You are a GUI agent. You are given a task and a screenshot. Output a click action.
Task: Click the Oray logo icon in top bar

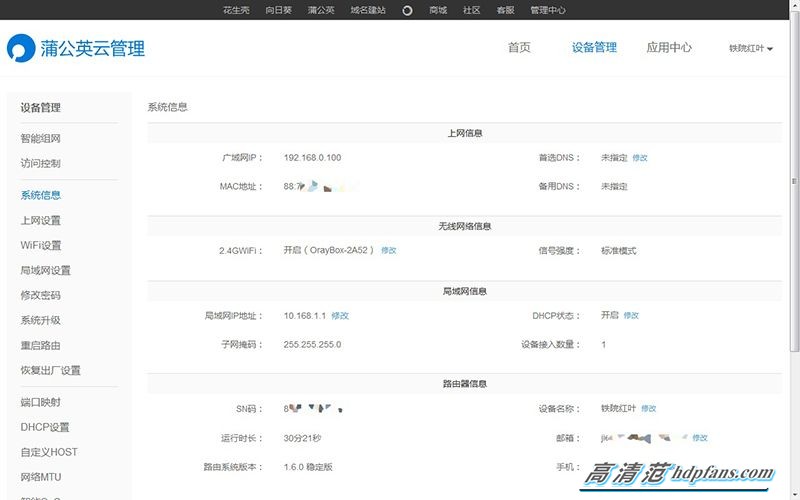click(x=407, y=10)
